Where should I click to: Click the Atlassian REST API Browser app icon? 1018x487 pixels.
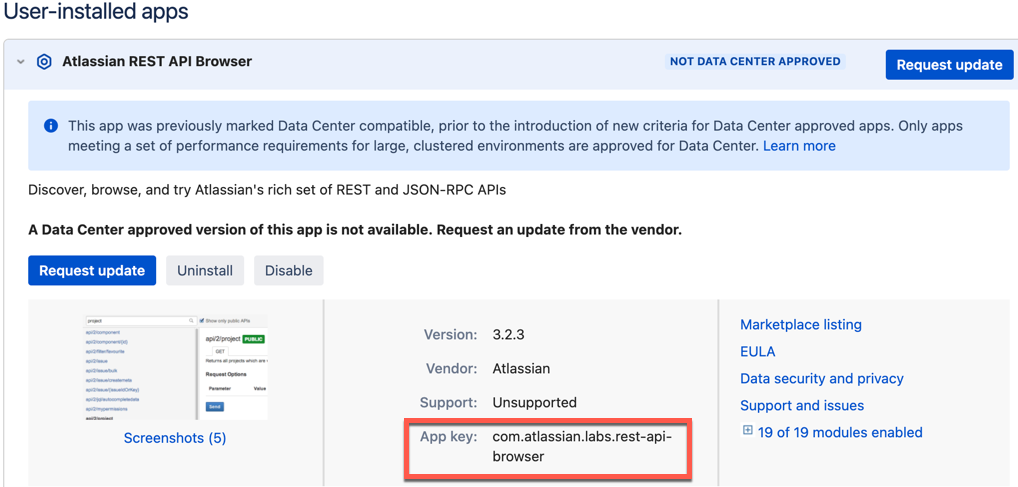click(44, 62)
